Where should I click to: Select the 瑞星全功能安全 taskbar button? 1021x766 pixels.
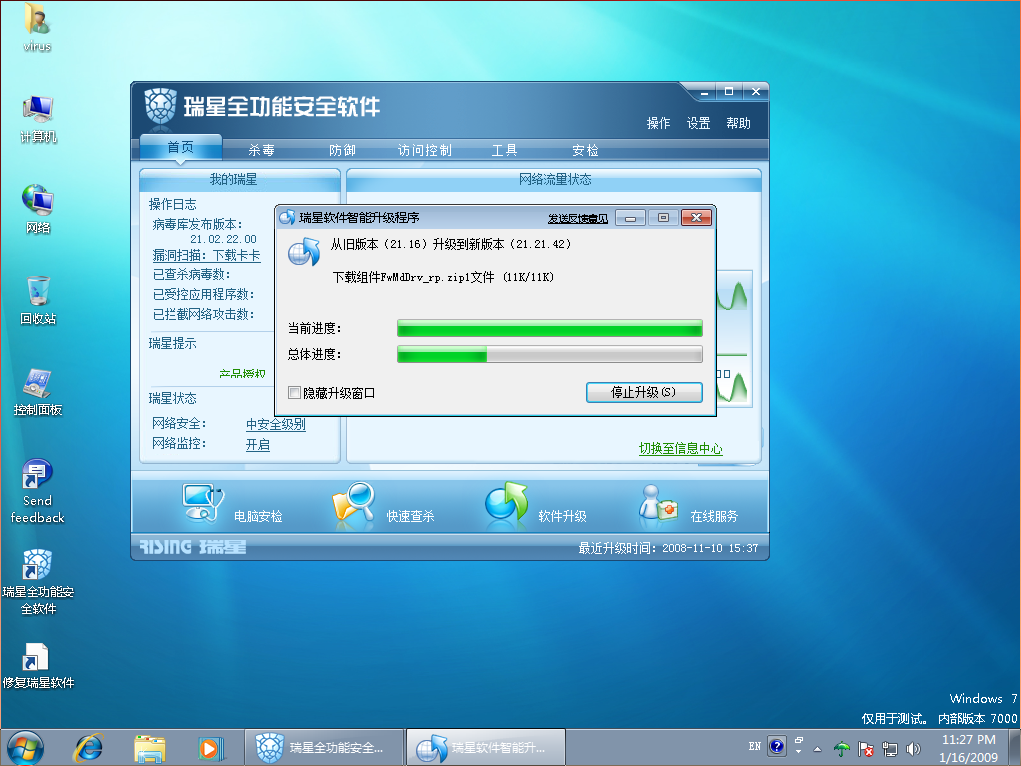pos(324,748)
